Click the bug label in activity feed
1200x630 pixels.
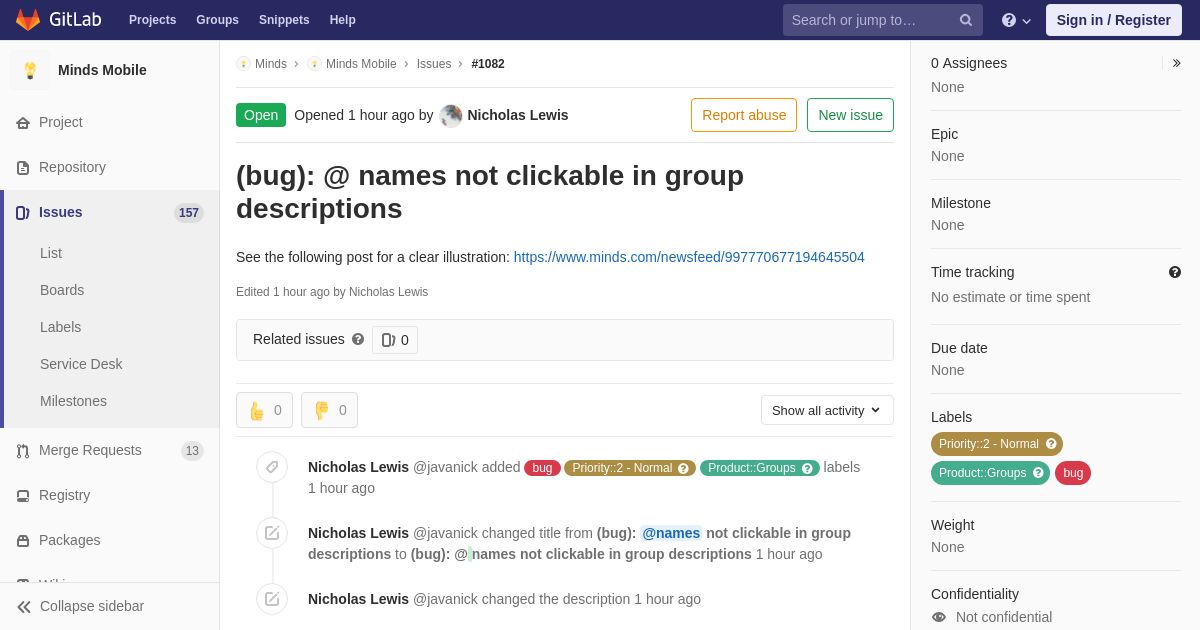[542, 468]
